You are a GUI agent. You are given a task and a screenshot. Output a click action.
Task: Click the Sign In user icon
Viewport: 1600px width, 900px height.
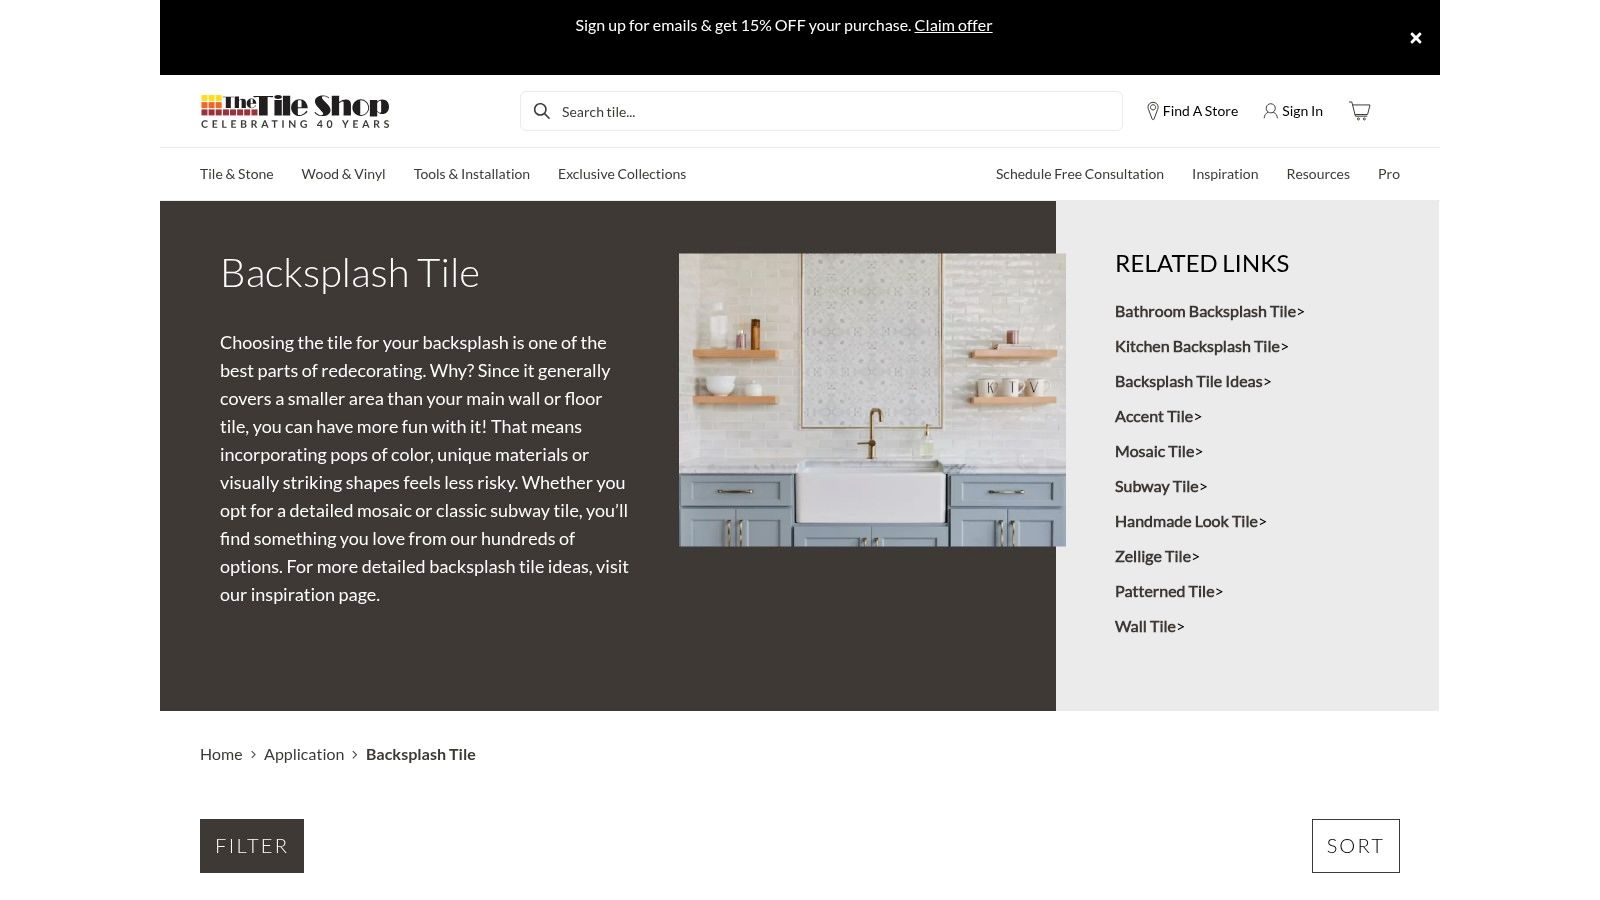point(1270,111)
